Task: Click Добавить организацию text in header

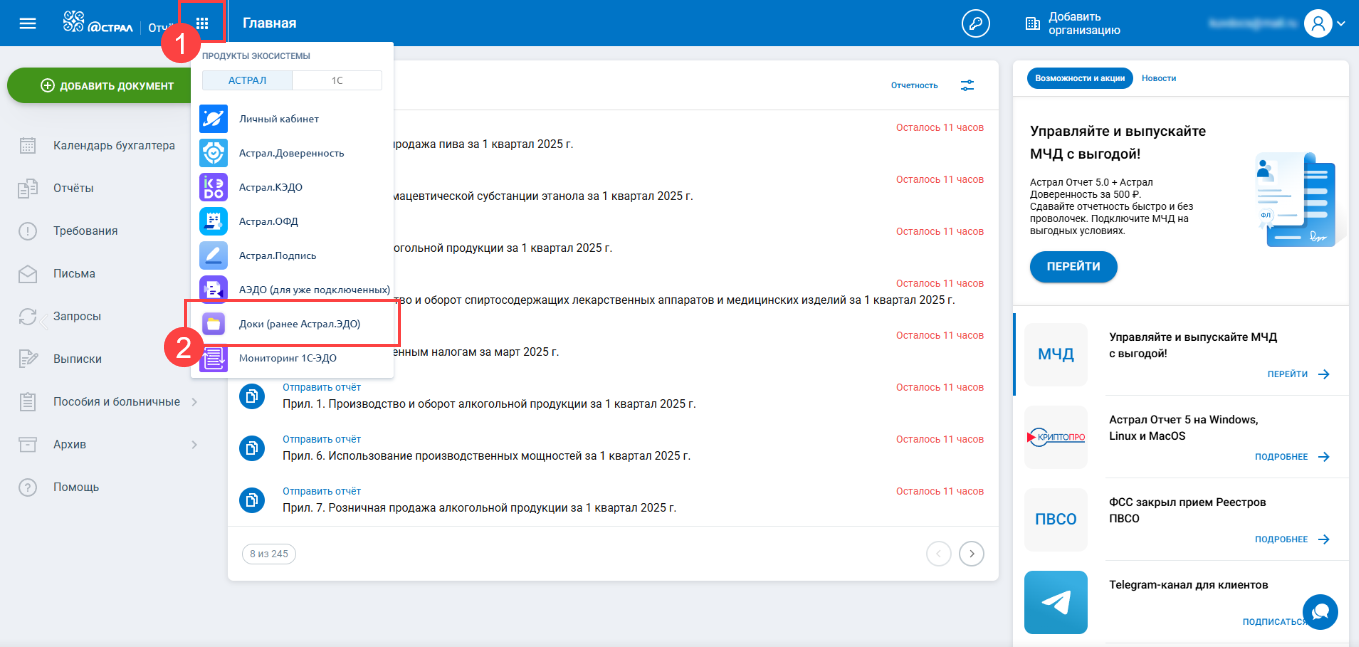Action: coord(1085,23)
